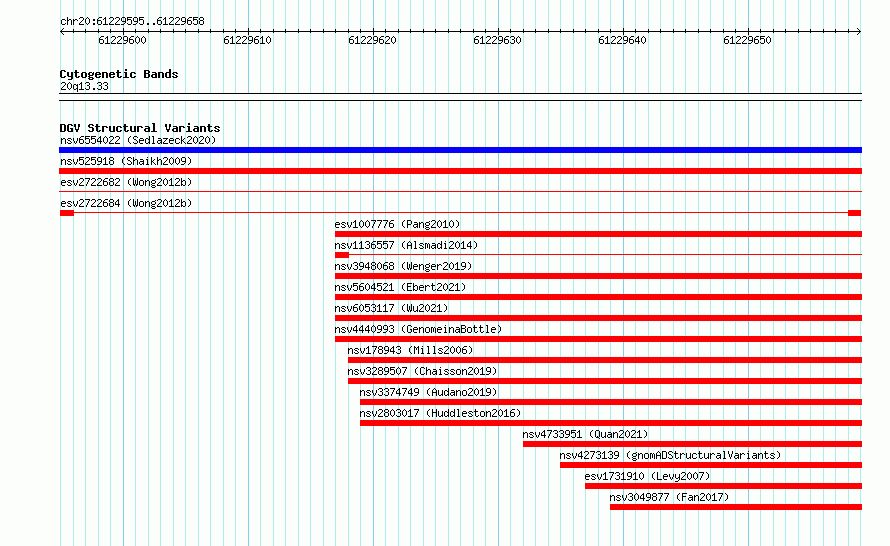Viewport: 890px width, 546px height.
Task: Select the red bar under nsv6053117
Action: [598, 318]
